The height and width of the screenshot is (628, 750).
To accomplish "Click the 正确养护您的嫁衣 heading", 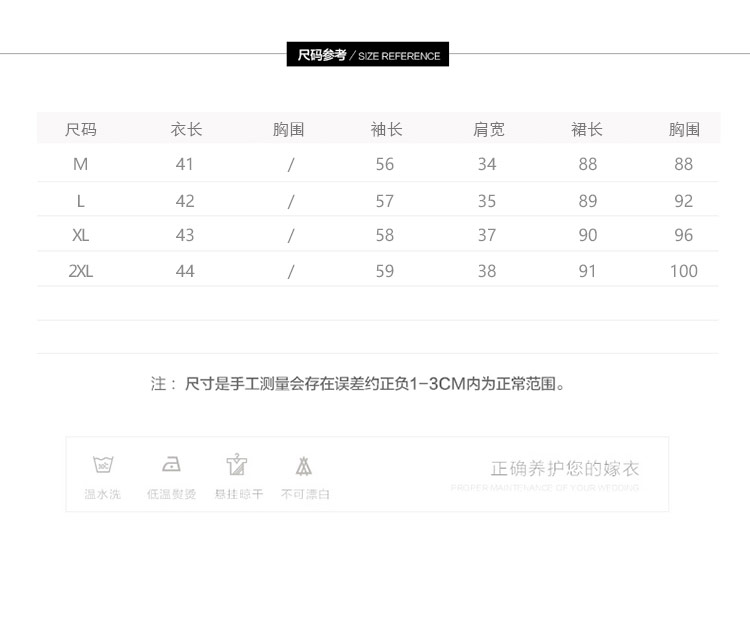I will [565, 468].
